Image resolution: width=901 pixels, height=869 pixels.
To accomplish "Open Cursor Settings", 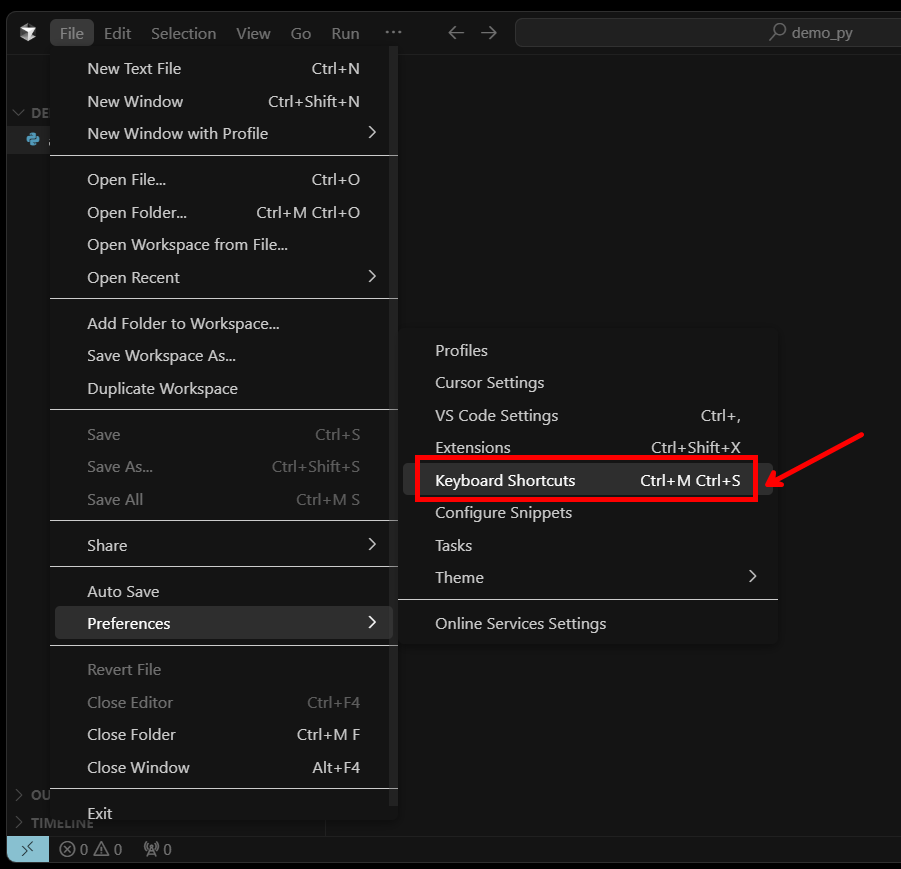I will [x=588, y=383].
